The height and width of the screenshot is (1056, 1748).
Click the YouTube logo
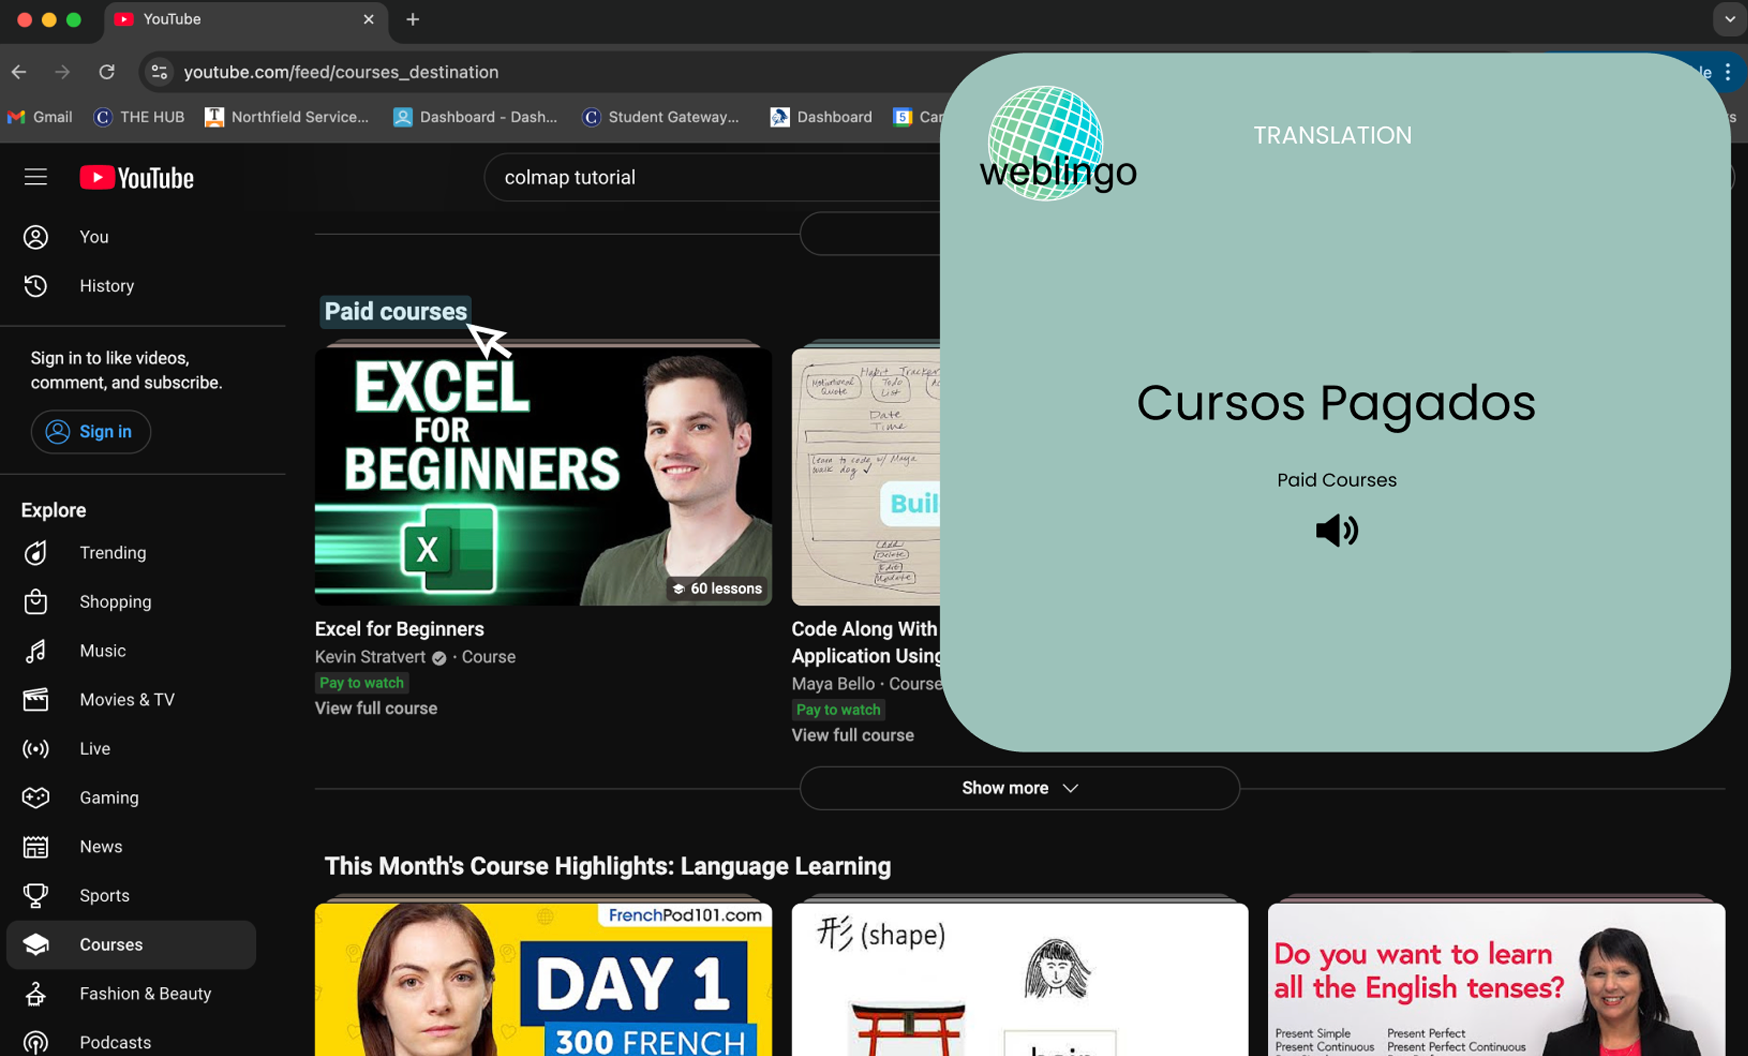(x=136, y=177)
